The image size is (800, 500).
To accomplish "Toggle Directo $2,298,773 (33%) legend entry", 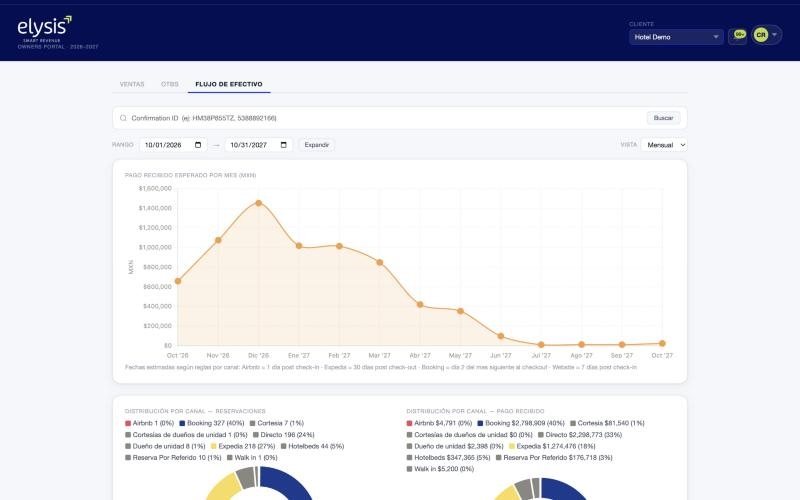I will click(580, 435).
